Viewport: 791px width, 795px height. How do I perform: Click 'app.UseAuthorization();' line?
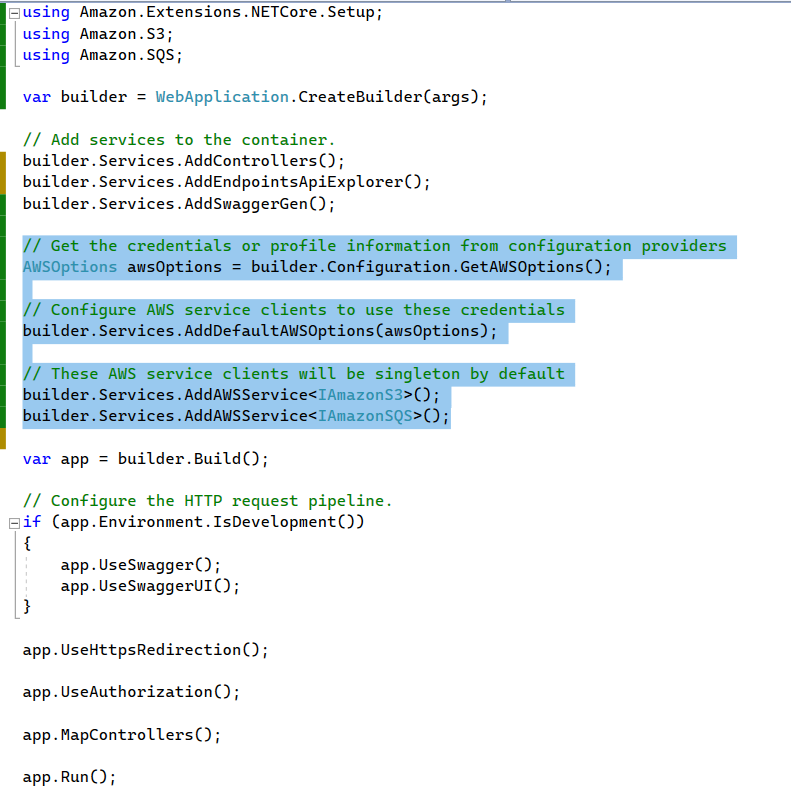[131, 692]
